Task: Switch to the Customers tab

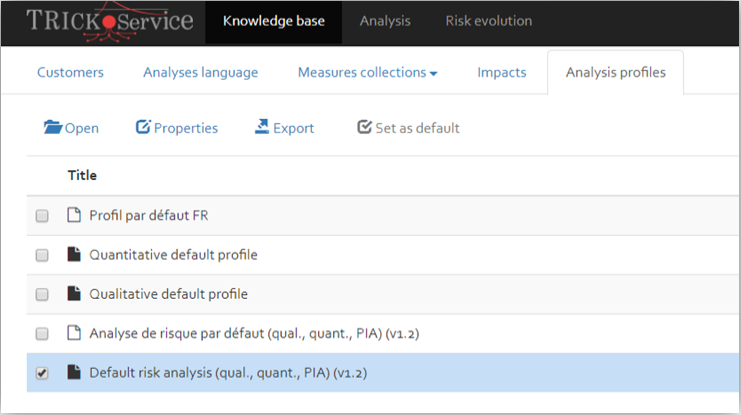Action: 70,72
